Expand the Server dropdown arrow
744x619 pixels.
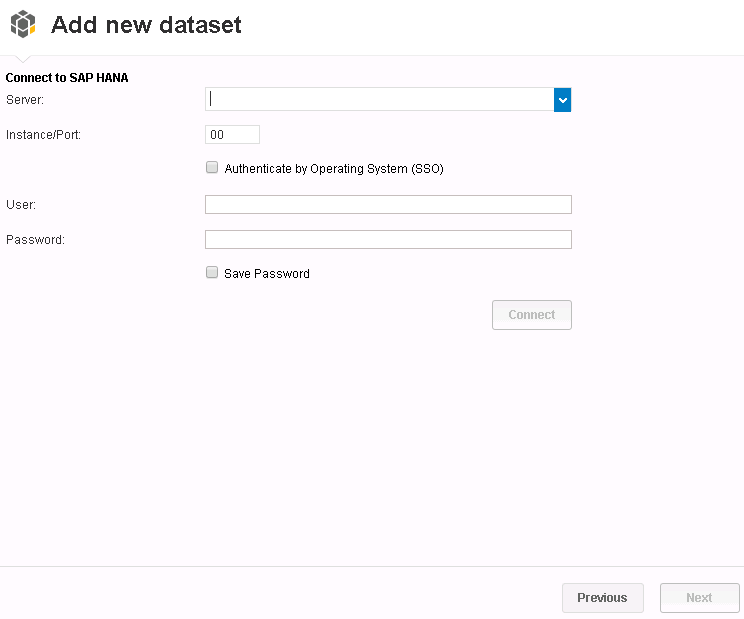click(x=562, y=100)
